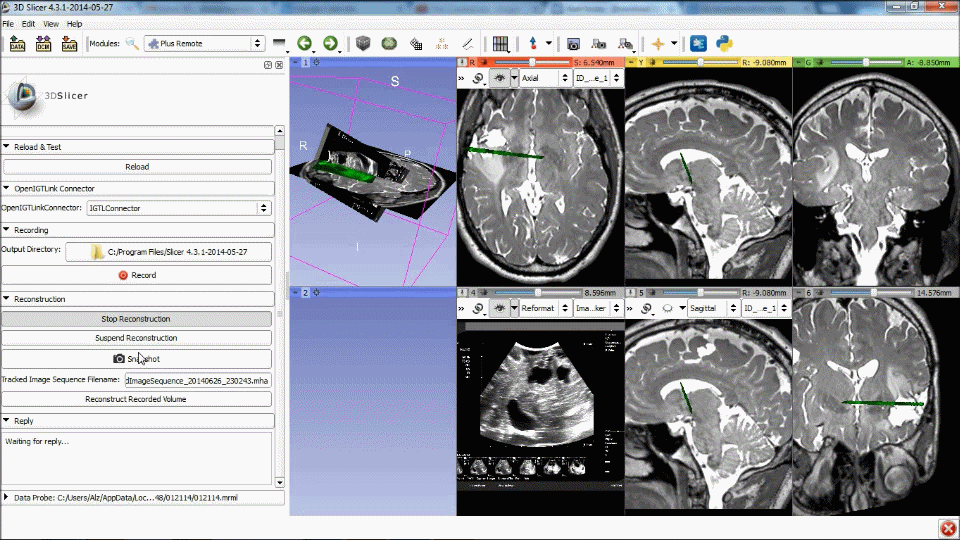The image size is (960, 540).
Task: Click the load DATA toolbar icon
Action: coord(17,44)
